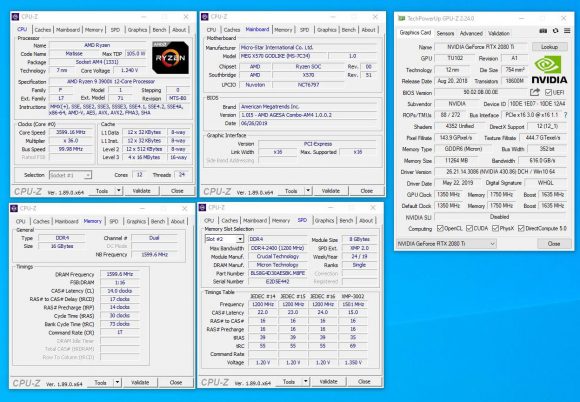Switch to Caches tab in processor window
The height and width of the screenshot is (402, 580).
[43, 30]
